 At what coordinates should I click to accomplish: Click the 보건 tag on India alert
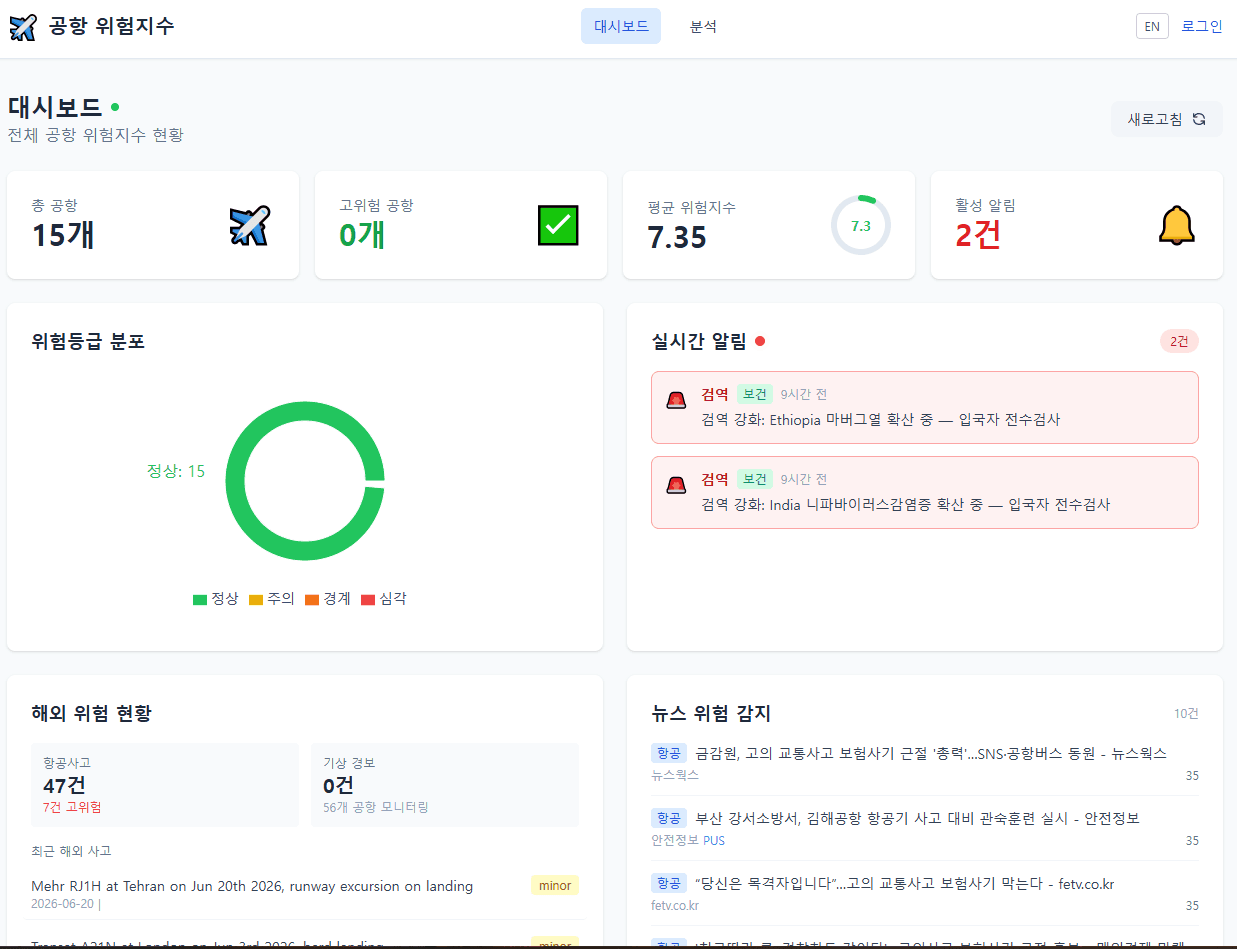755,479
